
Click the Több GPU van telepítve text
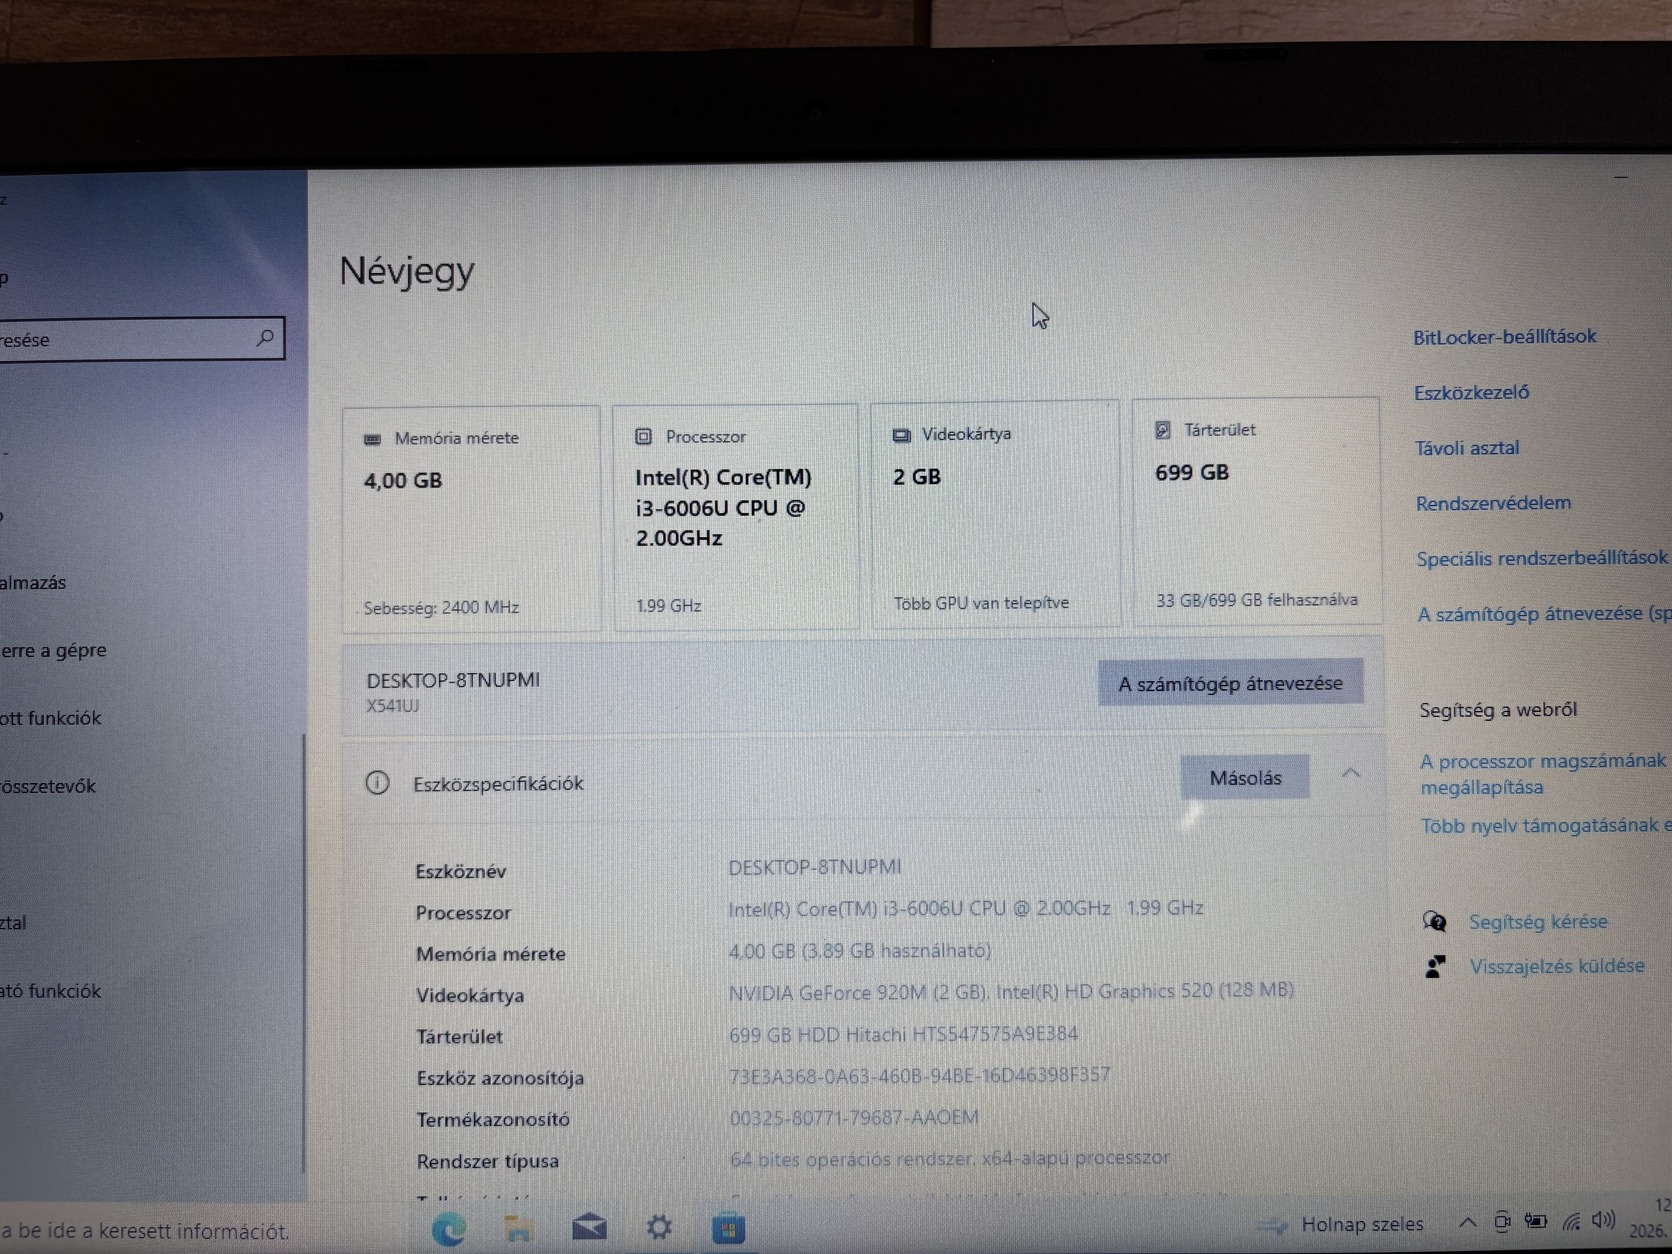coord(981,603)
